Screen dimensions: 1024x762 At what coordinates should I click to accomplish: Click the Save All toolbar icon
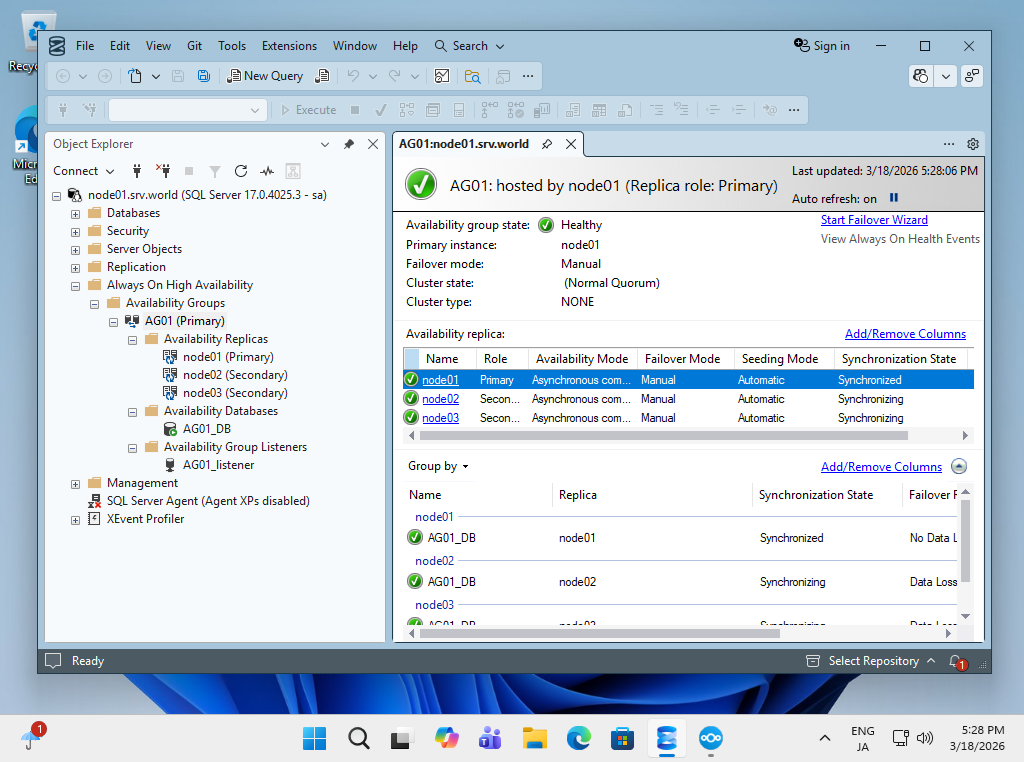[204, 76]
